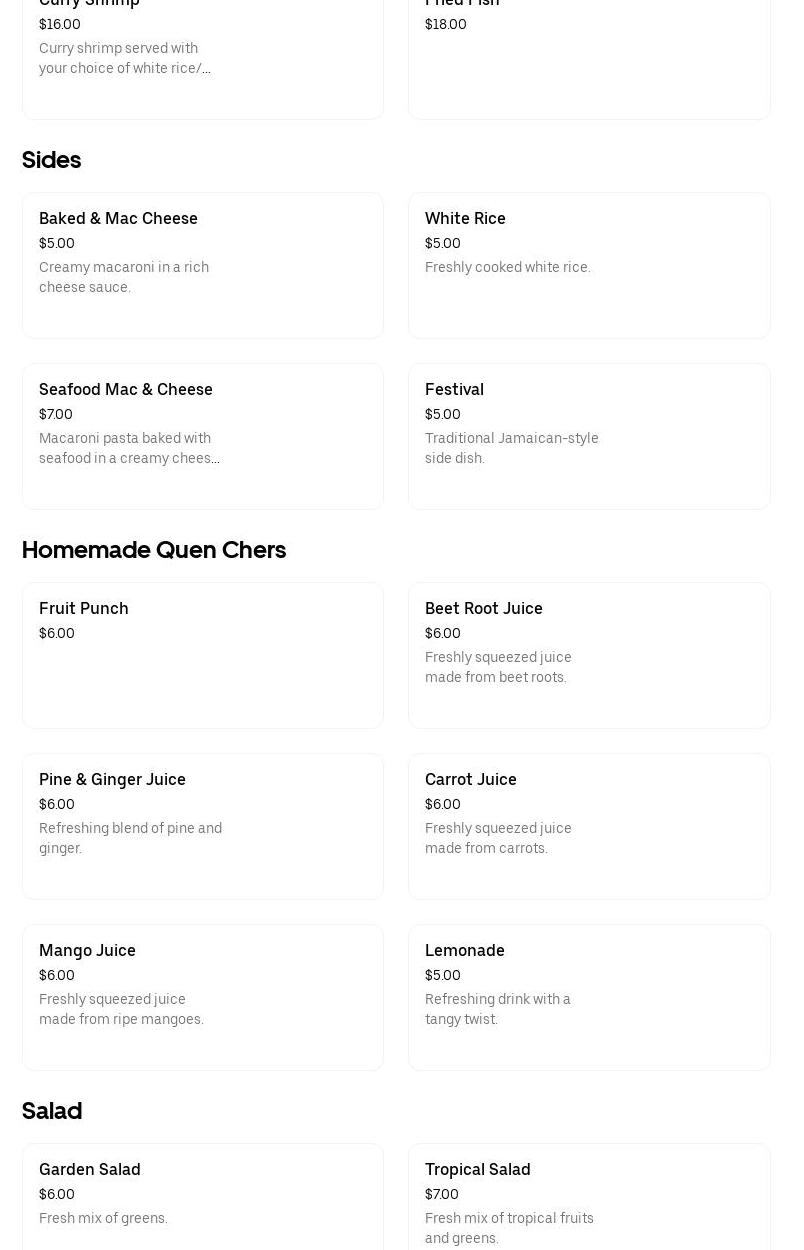Select the Lemonade drink card
804x1250 pixels.
tap(589, 997)
